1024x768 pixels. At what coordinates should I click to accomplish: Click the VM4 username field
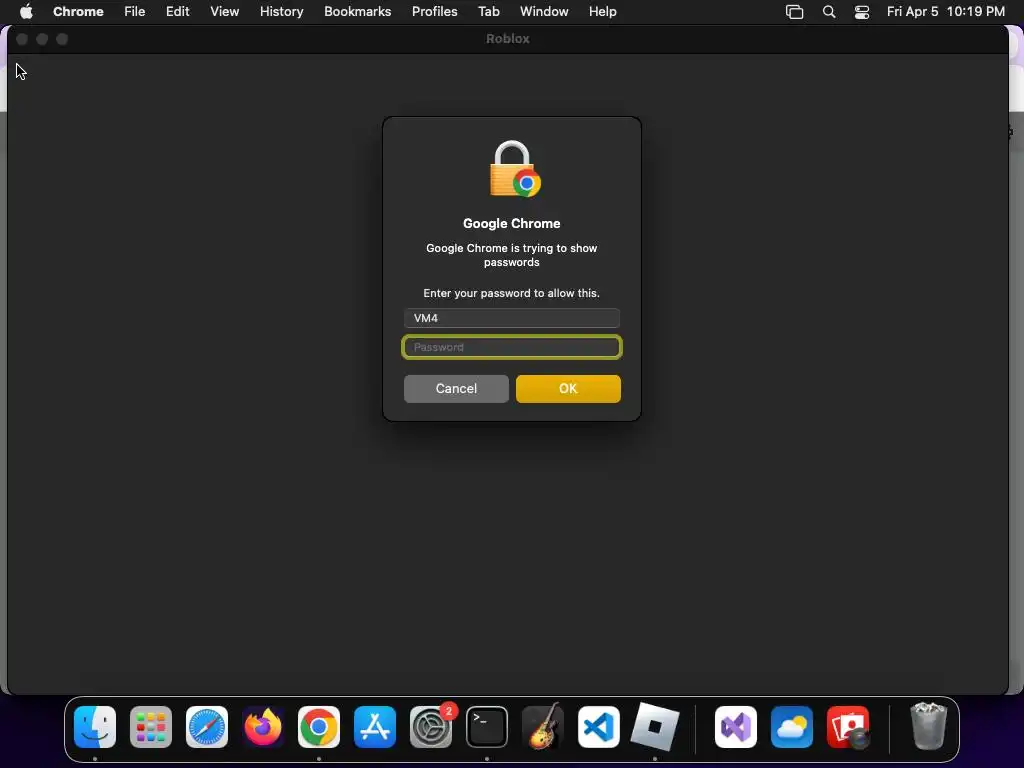coord(512,318)
